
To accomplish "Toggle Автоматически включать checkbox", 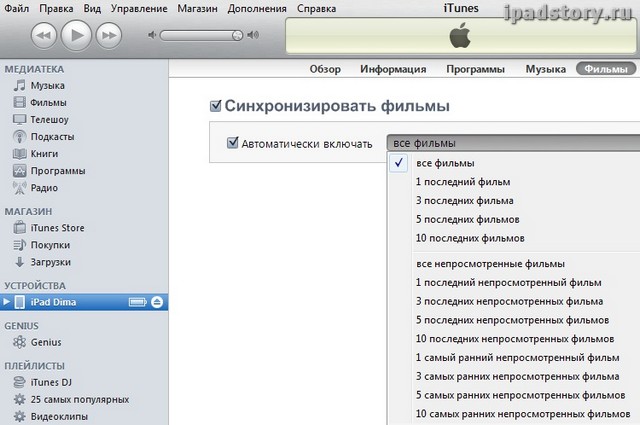I will coord(232,142).
